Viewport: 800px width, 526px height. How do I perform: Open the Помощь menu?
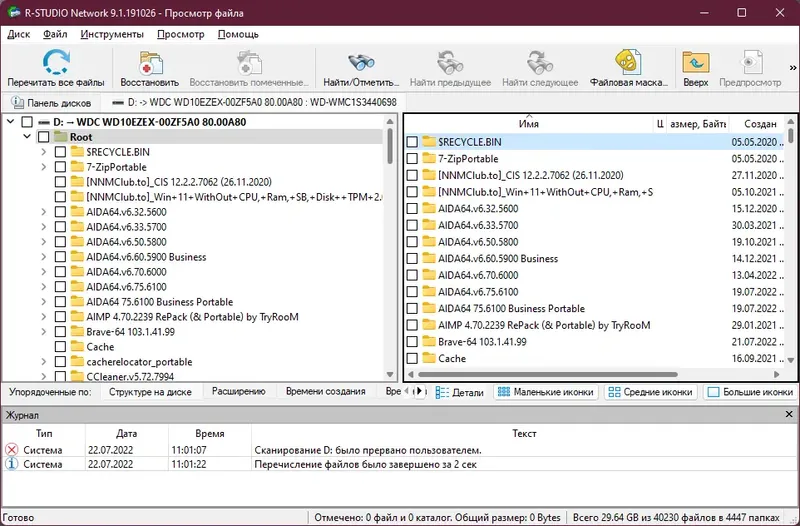tap(238, 34)
